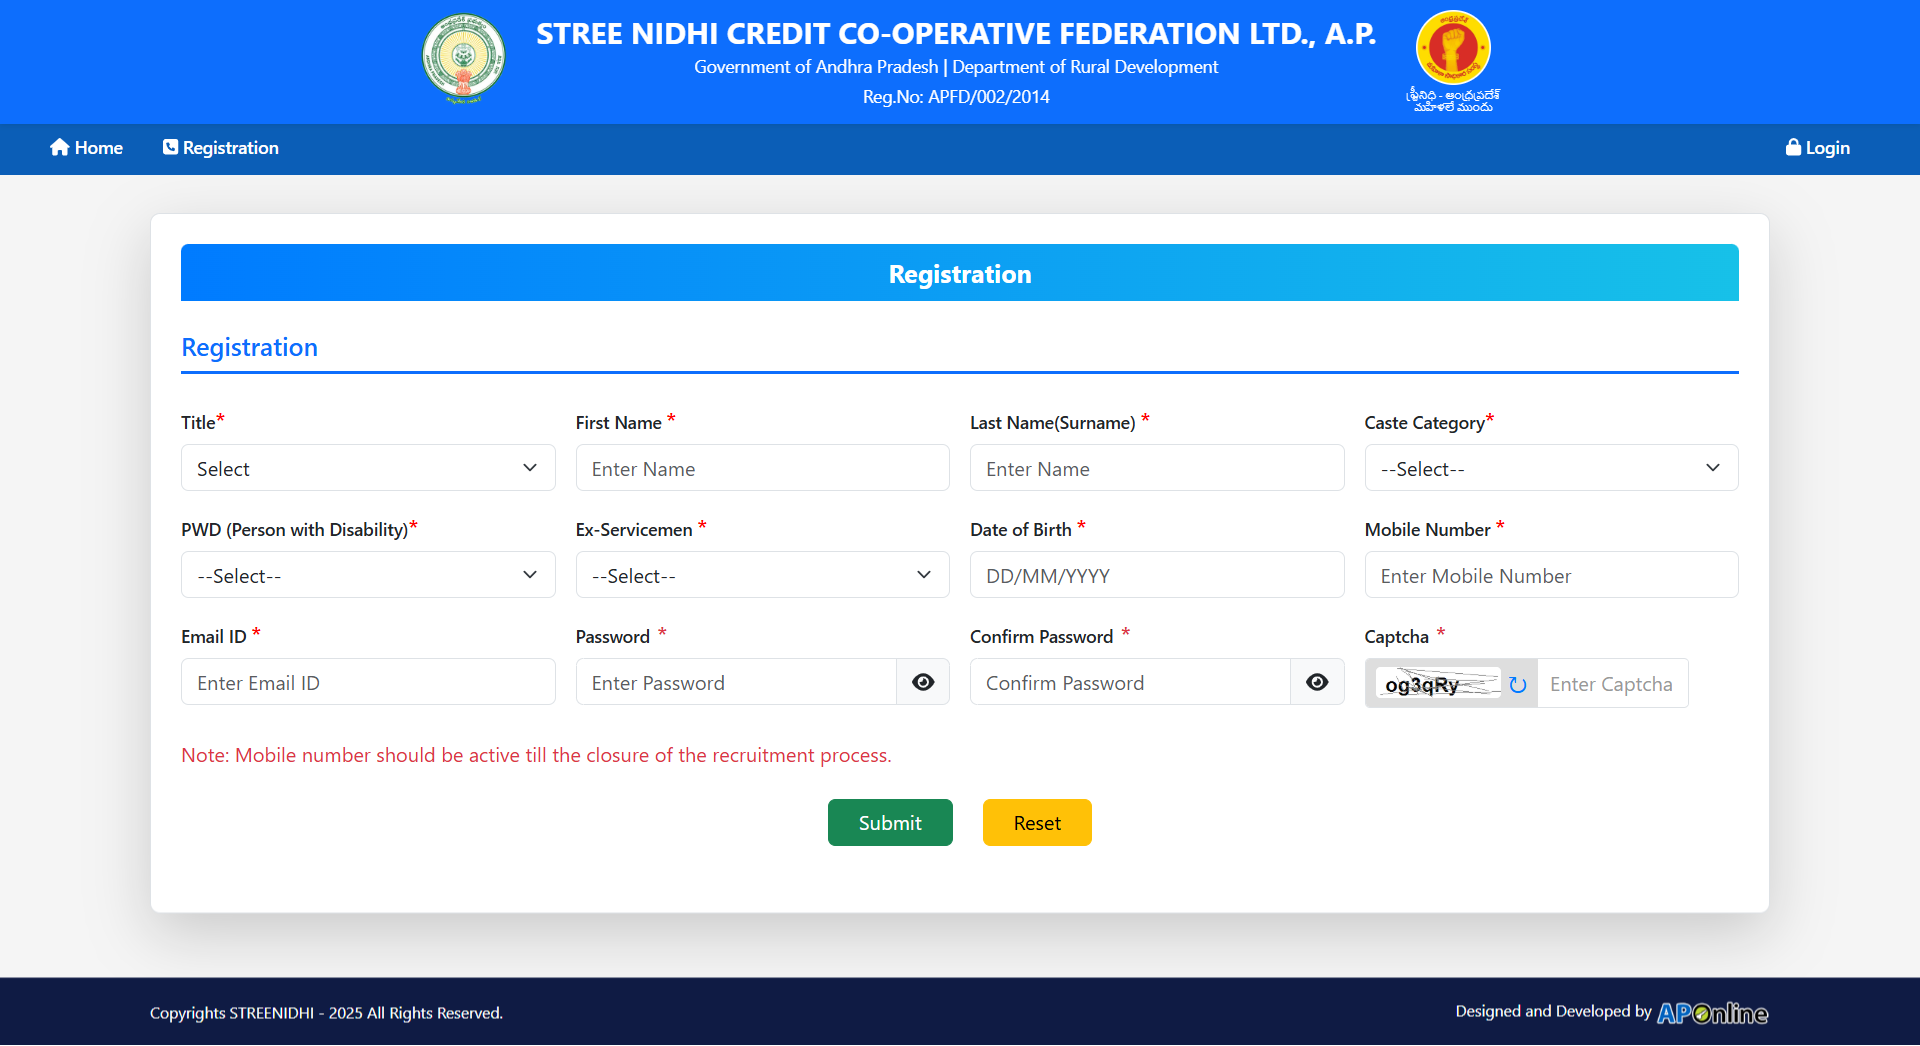This screenshot has width=1920, height=1046.
Task: Click into the Enter Captcha text box
Action: (1611, 684)
